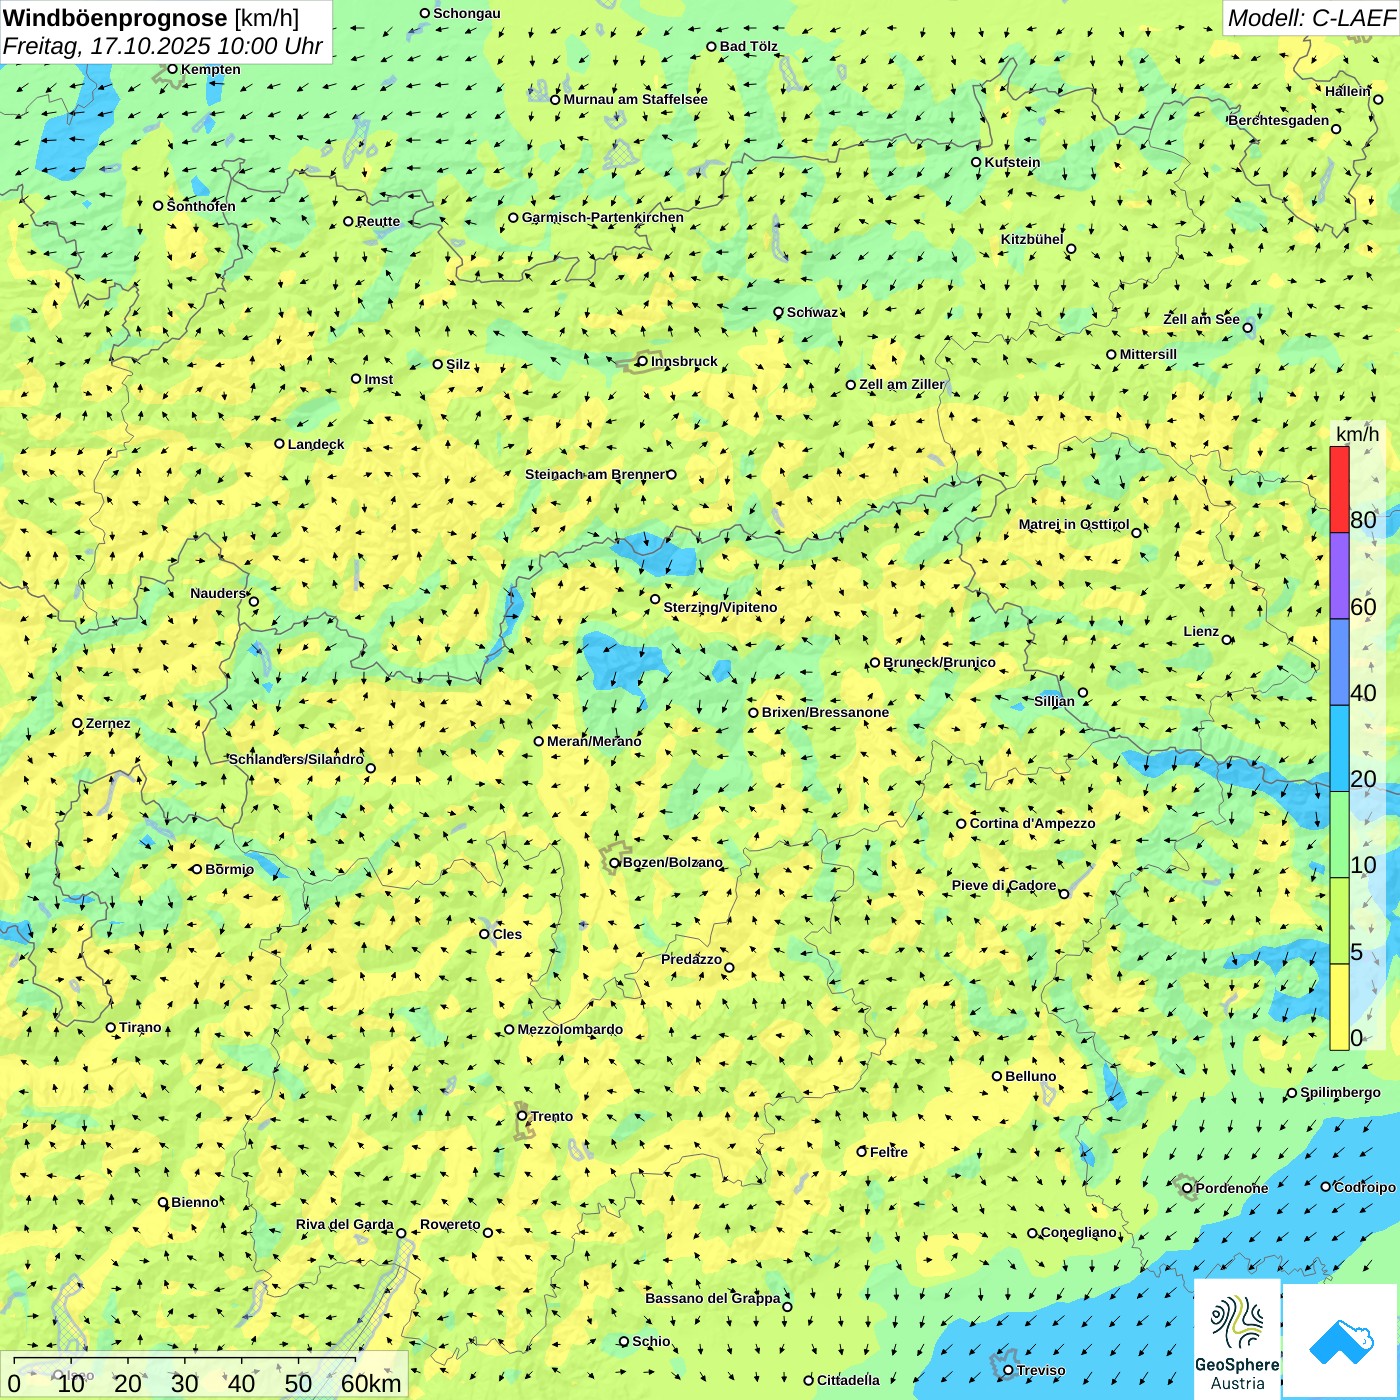This screenshot has height=1400, width=1400.
Task: Click the Bormio location circle
Action: (197, 869)
